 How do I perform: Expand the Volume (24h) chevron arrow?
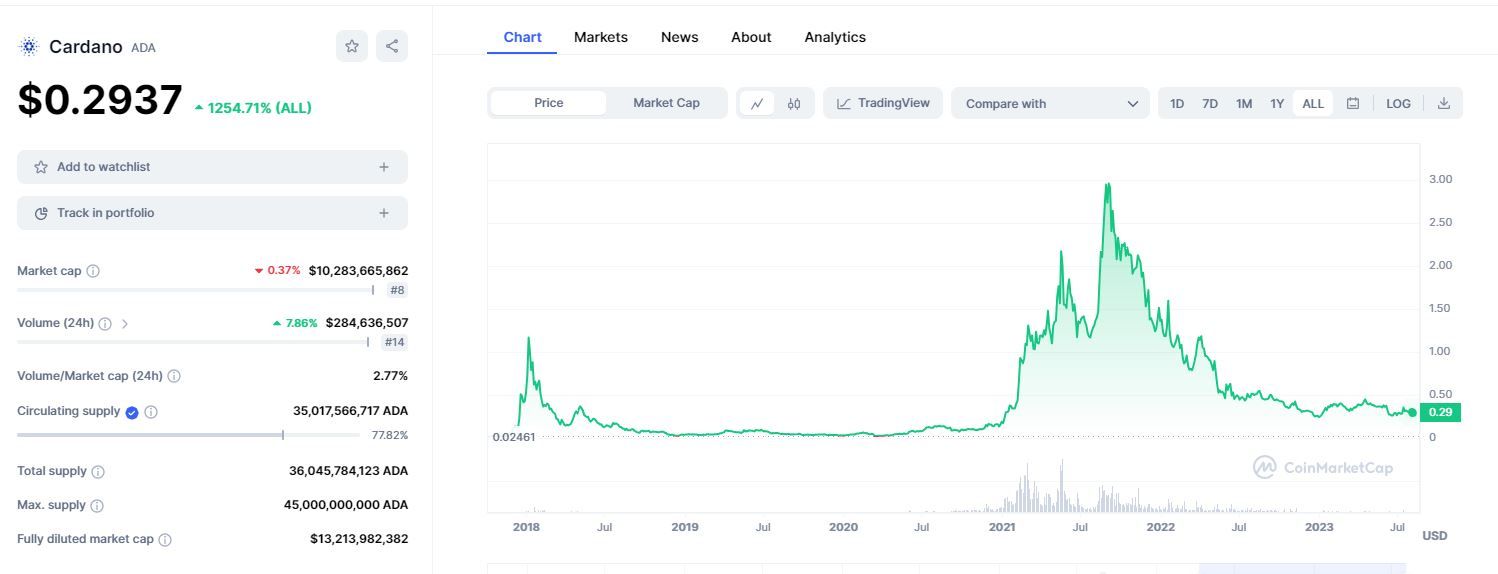coord(125,324)
